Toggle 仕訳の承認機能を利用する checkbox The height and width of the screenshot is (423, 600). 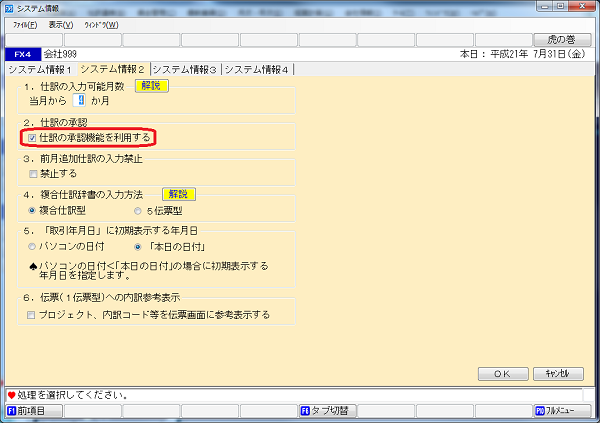tap(32, 138)
